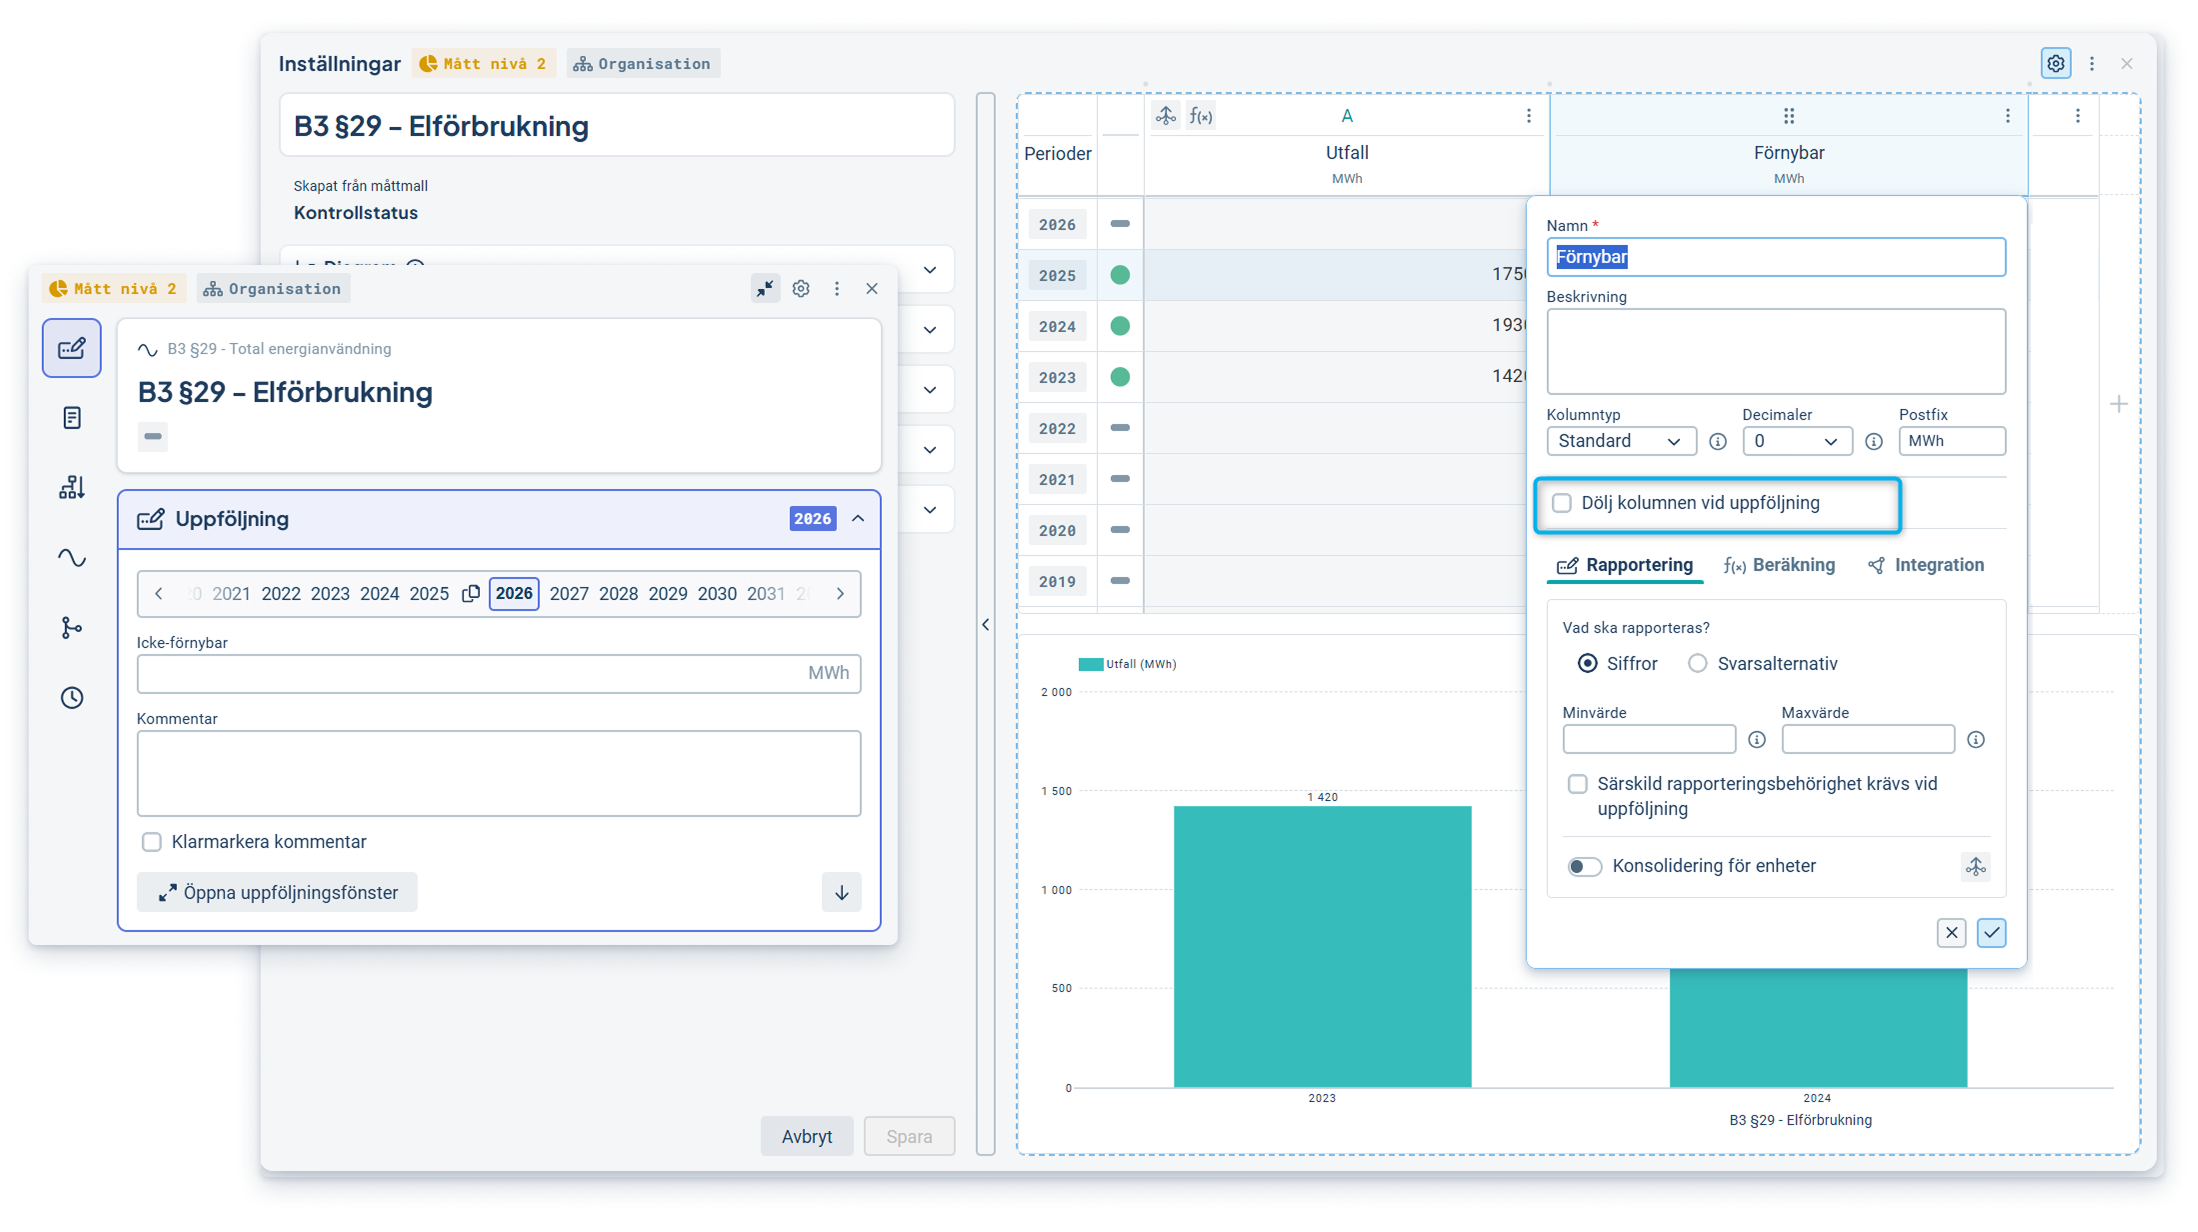Viewport: 2198px width, 1232px height.
Task: Switch to the Beräkning tab
Action: tap(1780, 565)
